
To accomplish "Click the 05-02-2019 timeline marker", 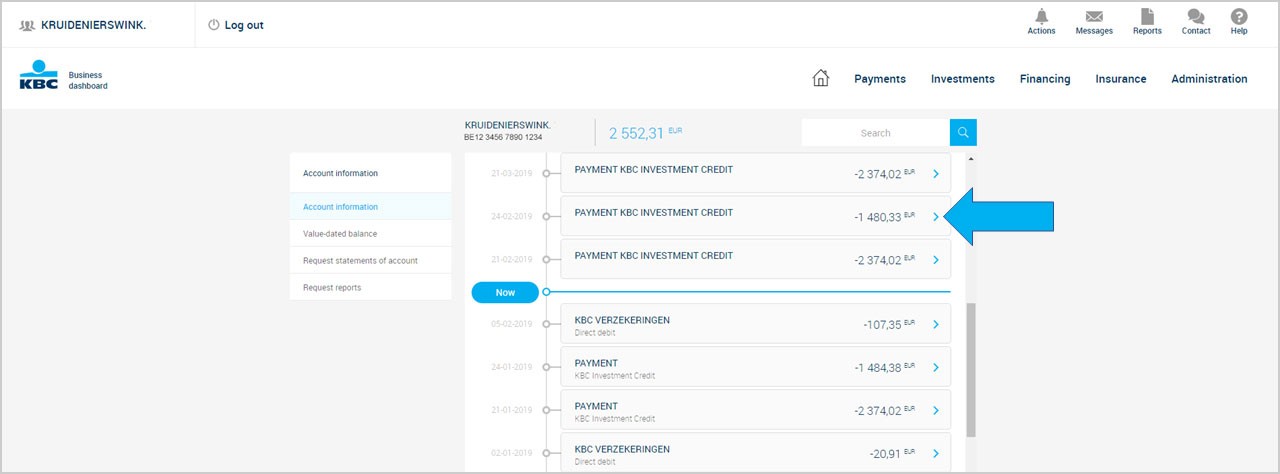I will [546, 324].
